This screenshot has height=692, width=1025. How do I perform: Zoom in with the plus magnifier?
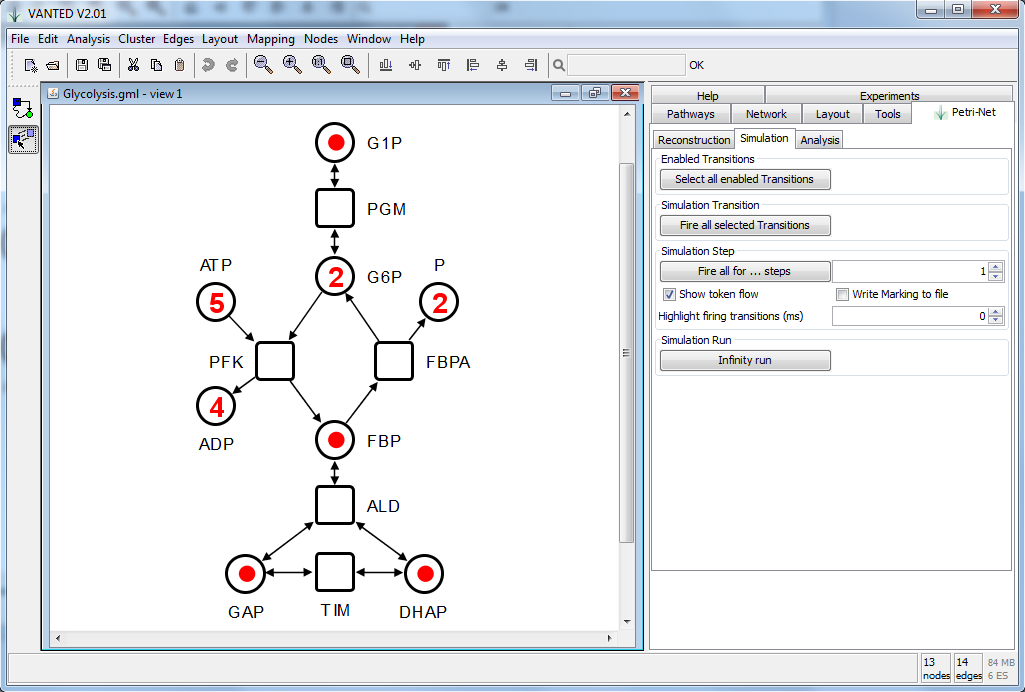tap(292, 65)
